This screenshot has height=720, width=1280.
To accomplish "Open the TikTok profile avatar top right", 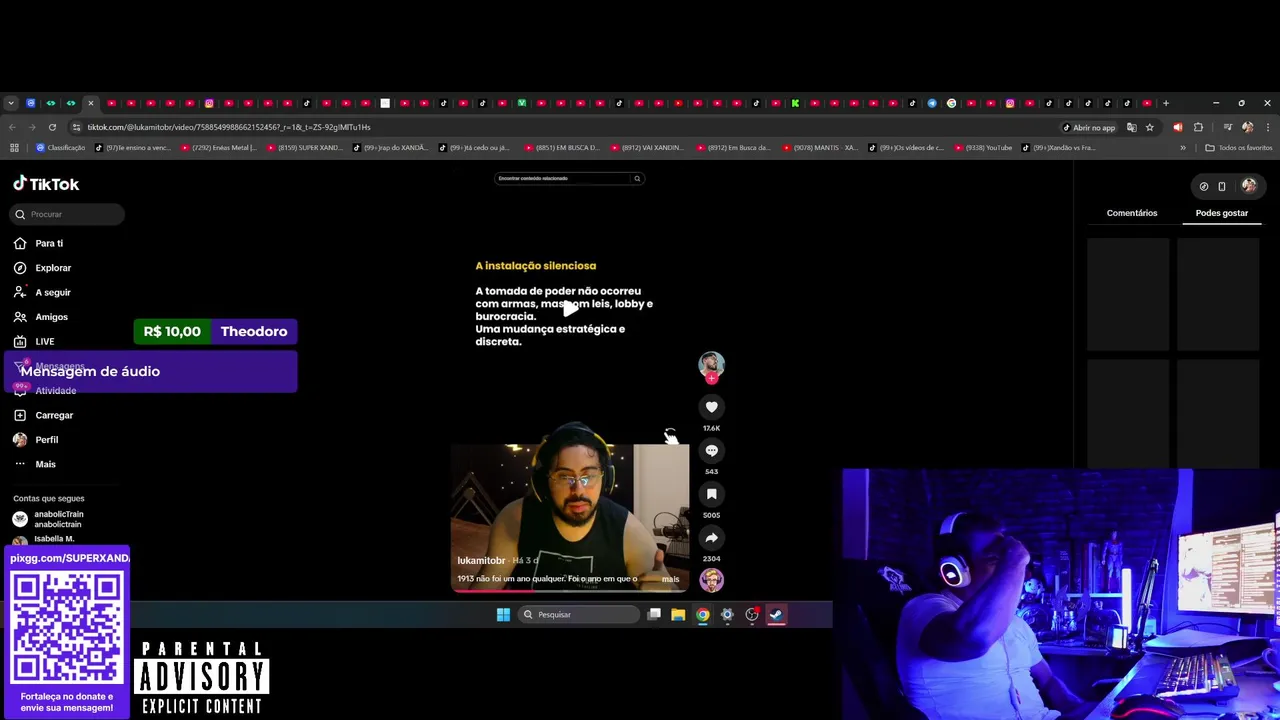I will click(1249, 185).
